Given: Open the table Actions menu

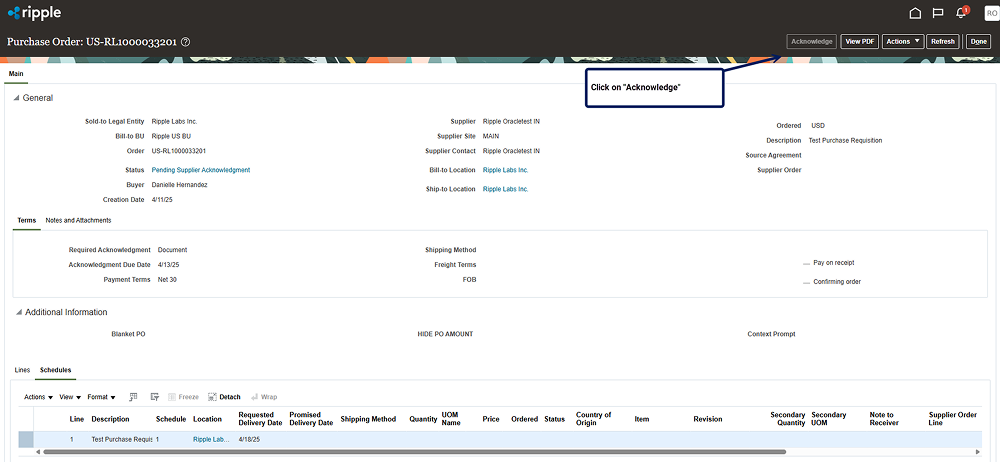Looking at the screenshot, I should coord(38,397).
